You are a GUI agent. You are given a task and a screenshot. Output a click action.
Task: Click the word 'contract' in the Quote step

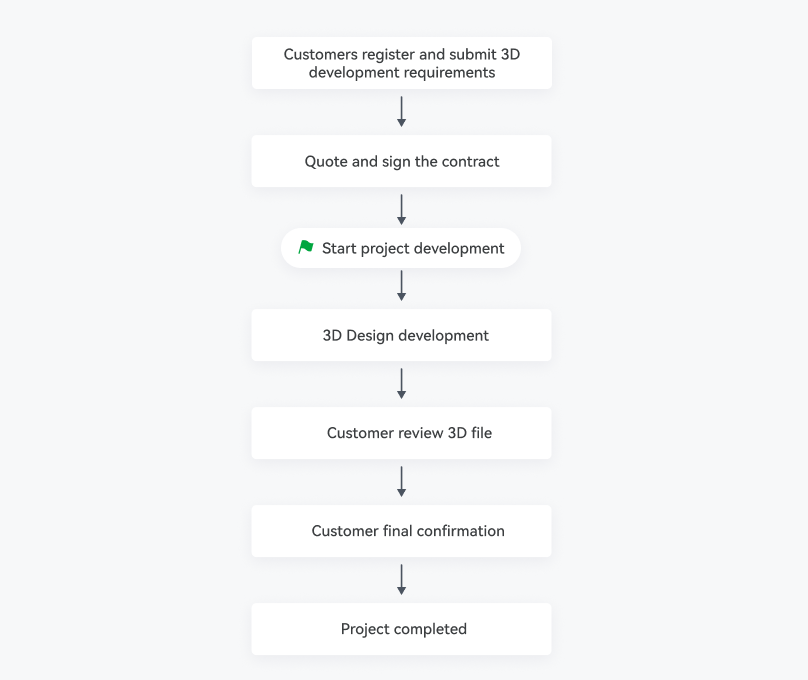tap(471, 161)
